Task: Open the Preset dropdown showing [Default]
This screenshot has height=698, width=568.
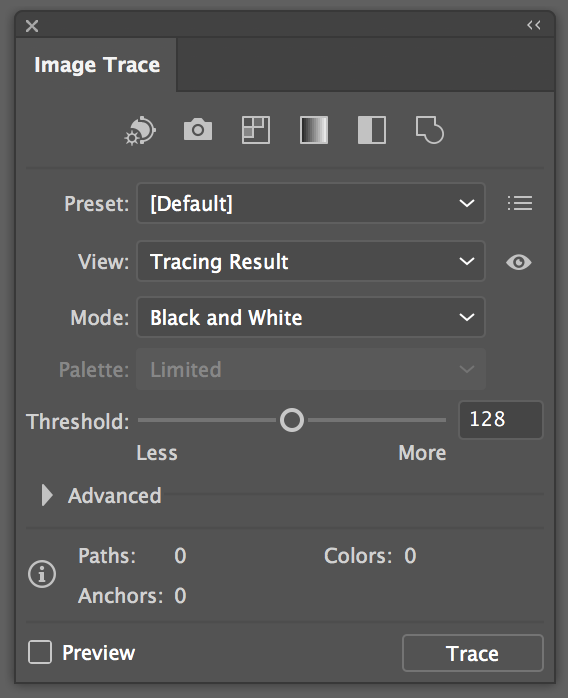Action: coord(311,203)
